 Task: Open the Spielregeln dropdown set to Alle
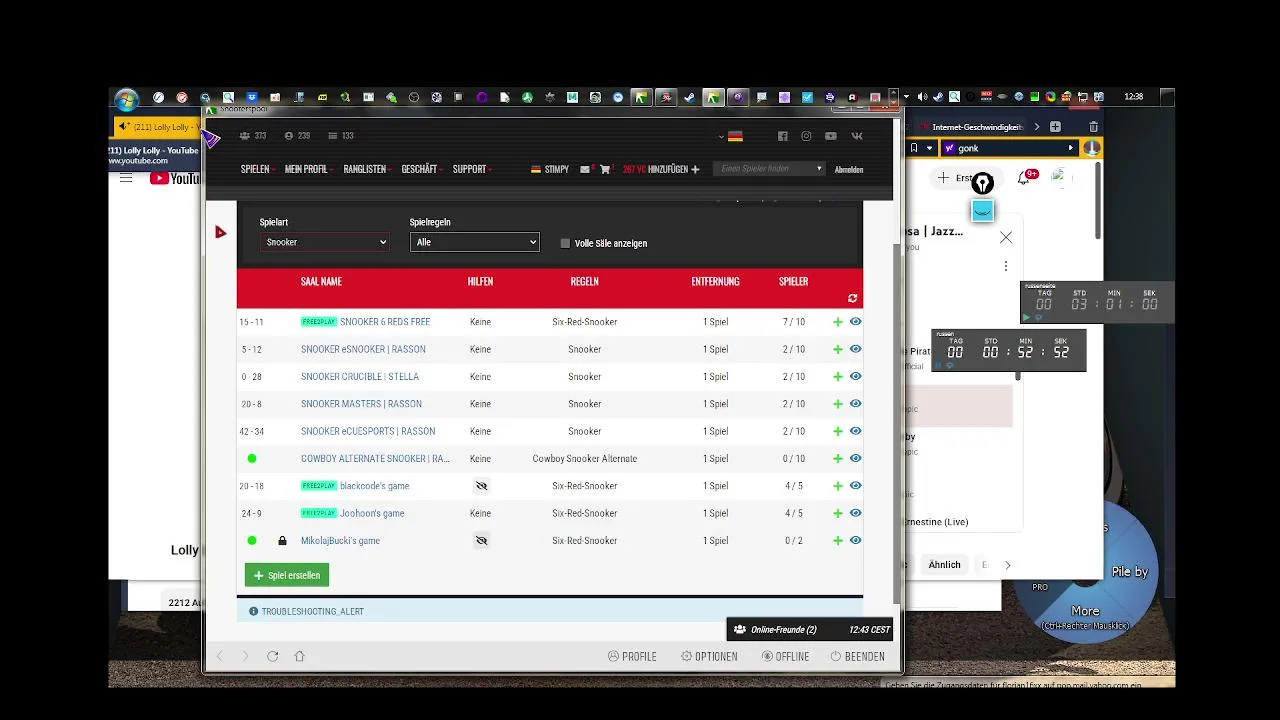click(x=474, y=242)
